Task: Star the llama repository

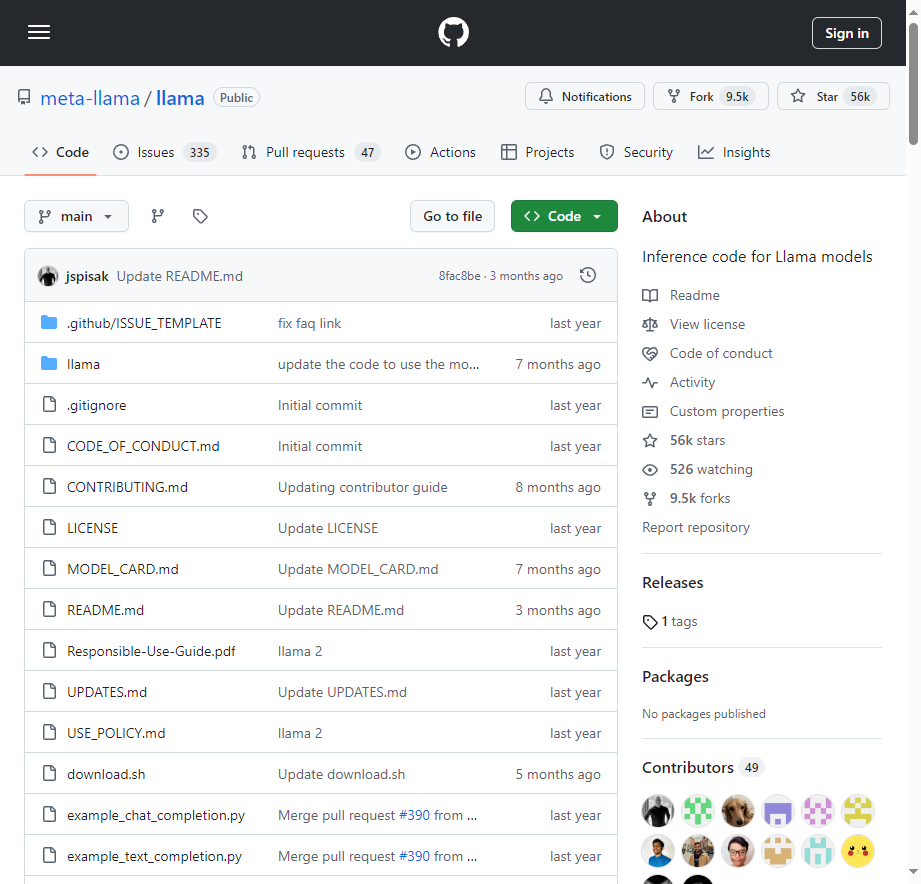Action: (x=833, y=96)
